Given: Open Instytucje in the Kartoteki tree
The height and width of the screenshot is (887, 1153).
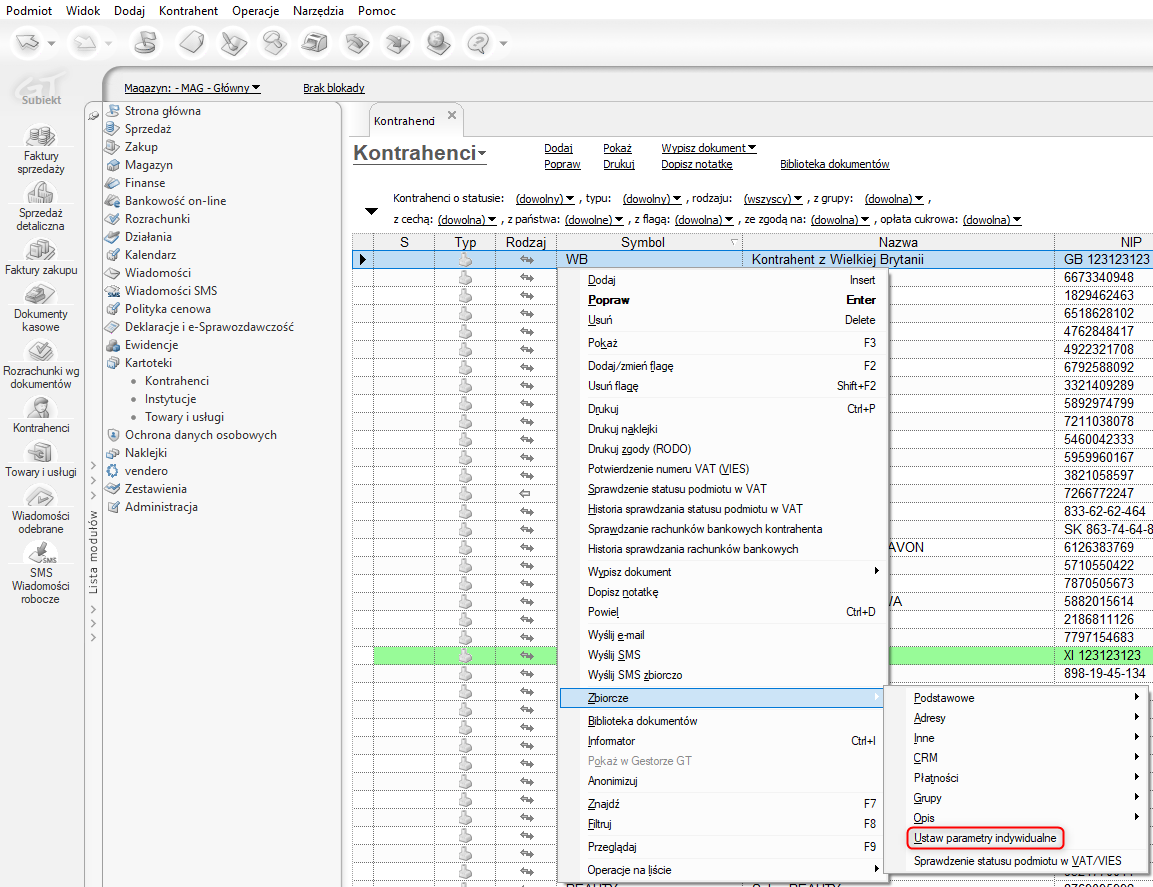Looking at the screenshot, I should (x=170, y=399).
